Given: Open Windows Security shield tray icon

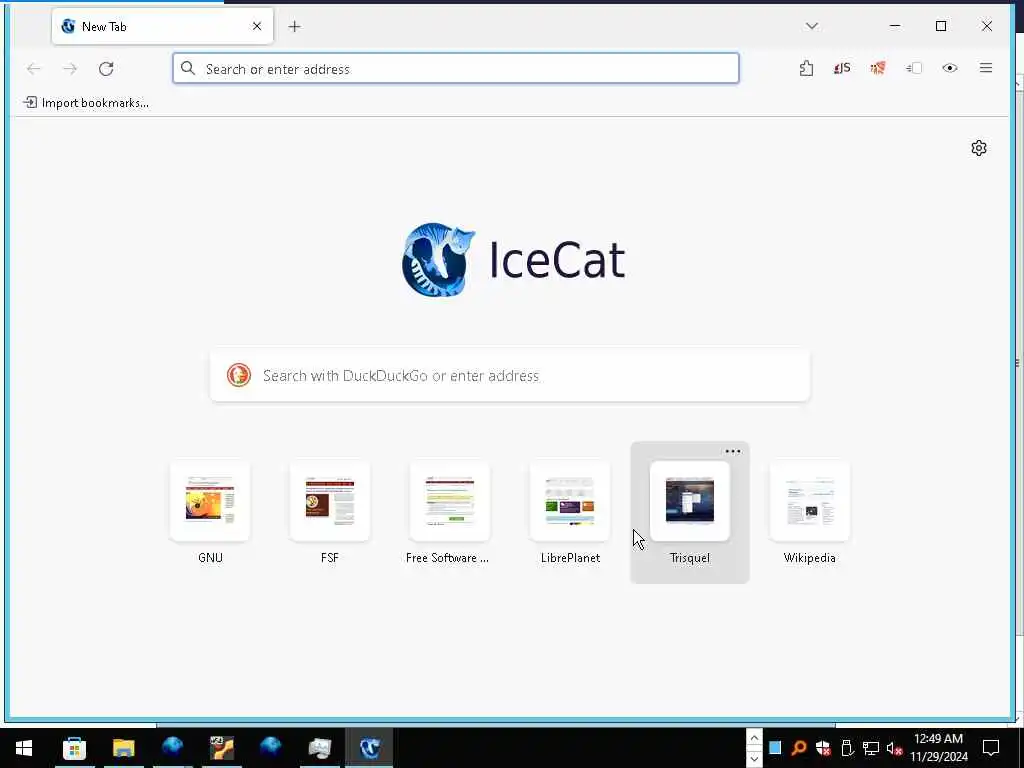Looking at the screenshot, I should (823, 748).
